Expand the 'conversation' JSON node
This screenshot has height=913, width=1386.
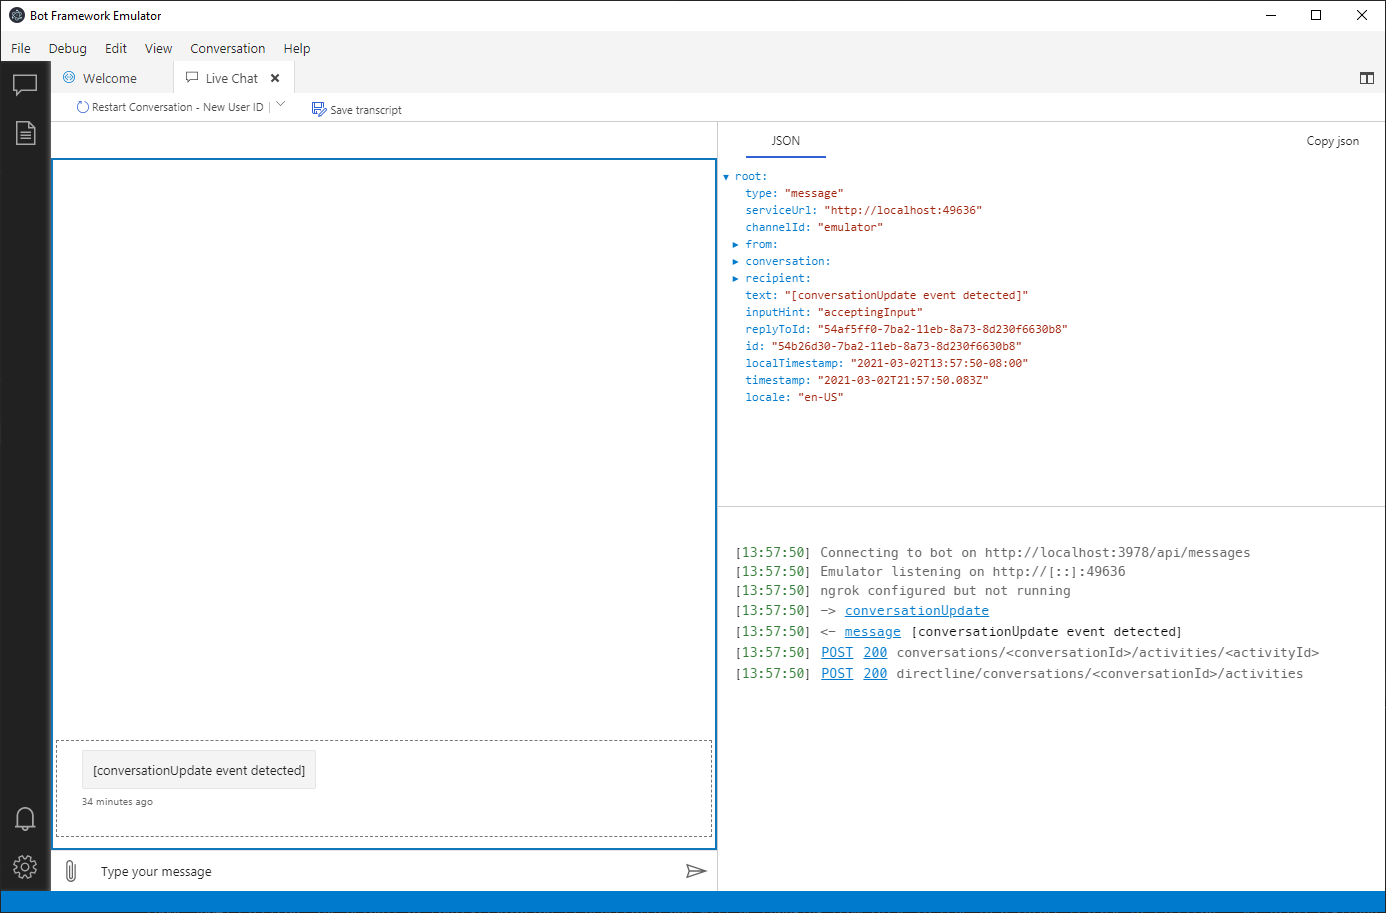[735, 262]
